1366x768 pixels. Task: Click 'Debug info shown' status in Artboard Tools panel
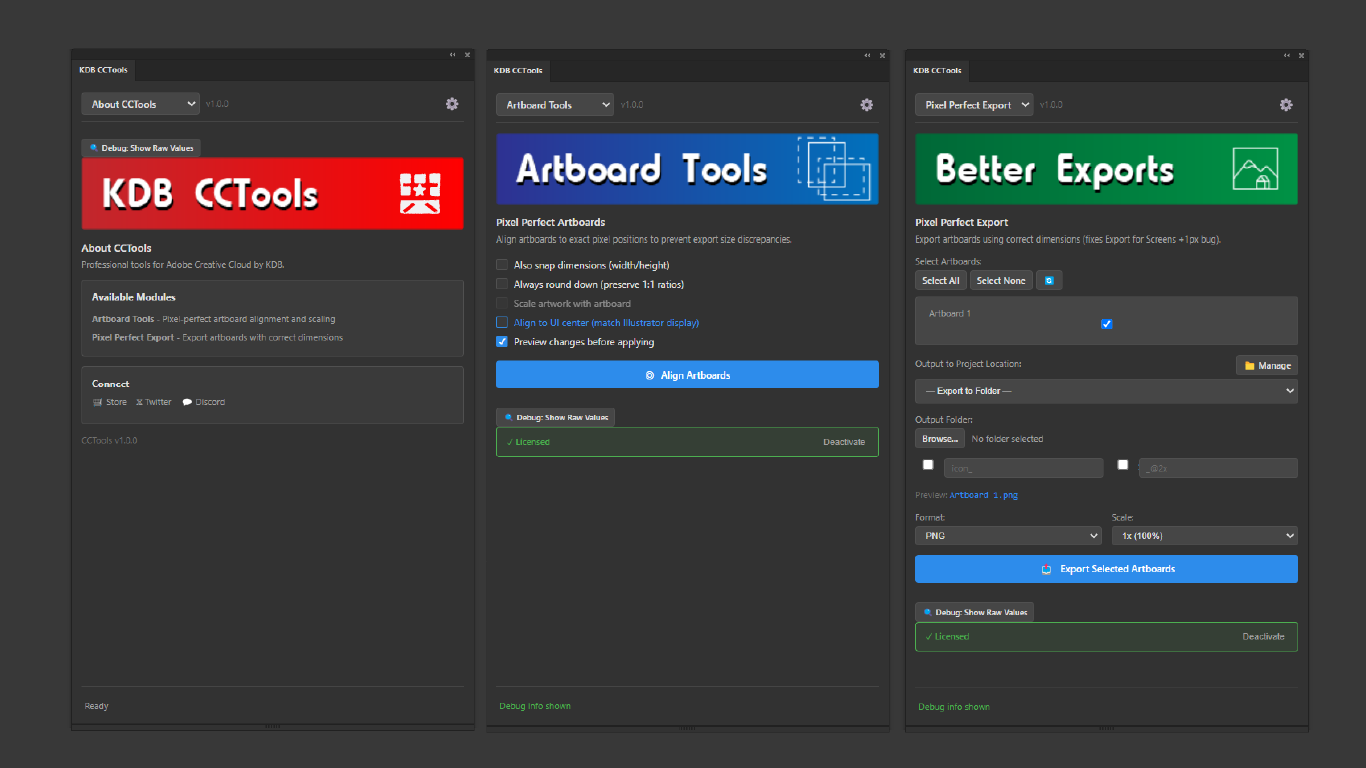tap(535, 706)
